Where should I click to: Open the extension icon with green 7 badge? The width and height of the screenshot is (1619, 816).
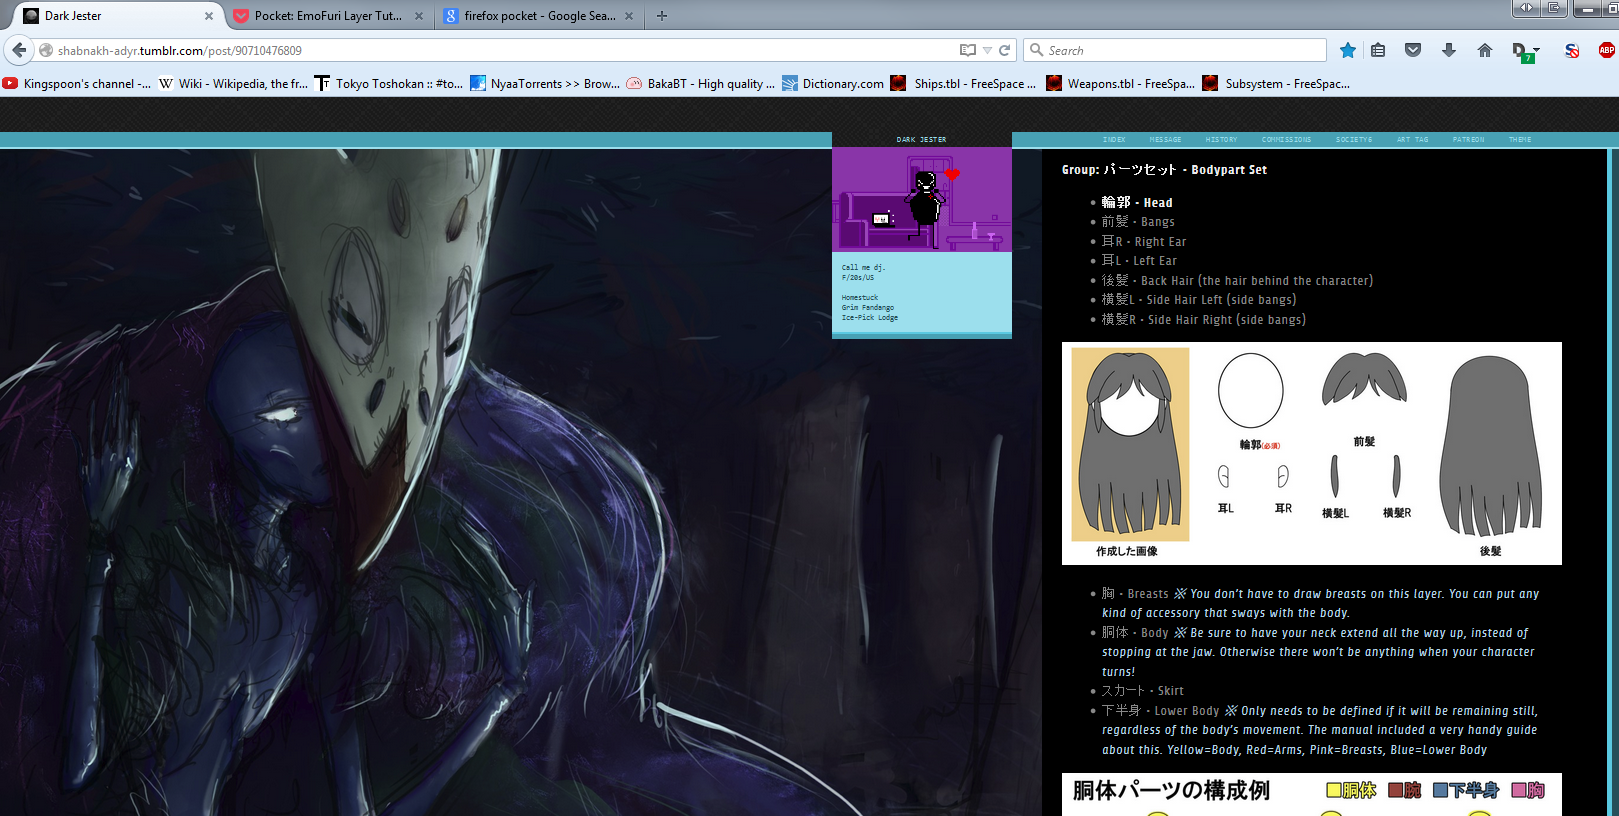(x=1523, y=52)
